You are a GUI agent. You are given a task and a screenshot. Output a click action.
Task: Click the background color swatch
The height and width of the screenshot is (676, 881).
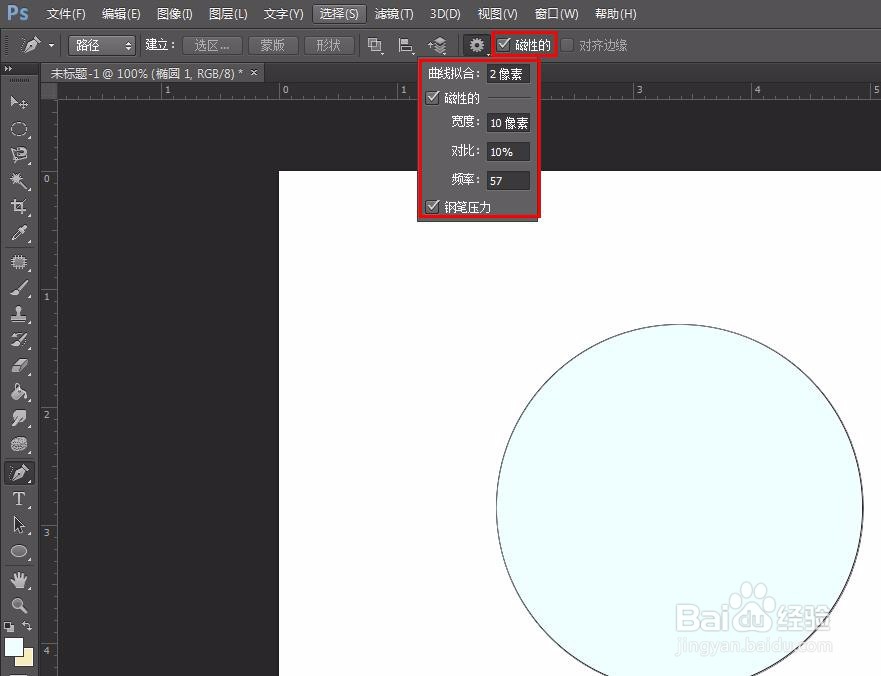tap(28, 659)
